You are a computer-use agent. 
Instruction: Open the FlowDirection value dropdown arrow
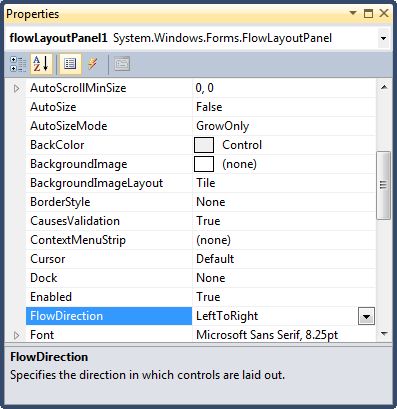(x=366, y=316)
